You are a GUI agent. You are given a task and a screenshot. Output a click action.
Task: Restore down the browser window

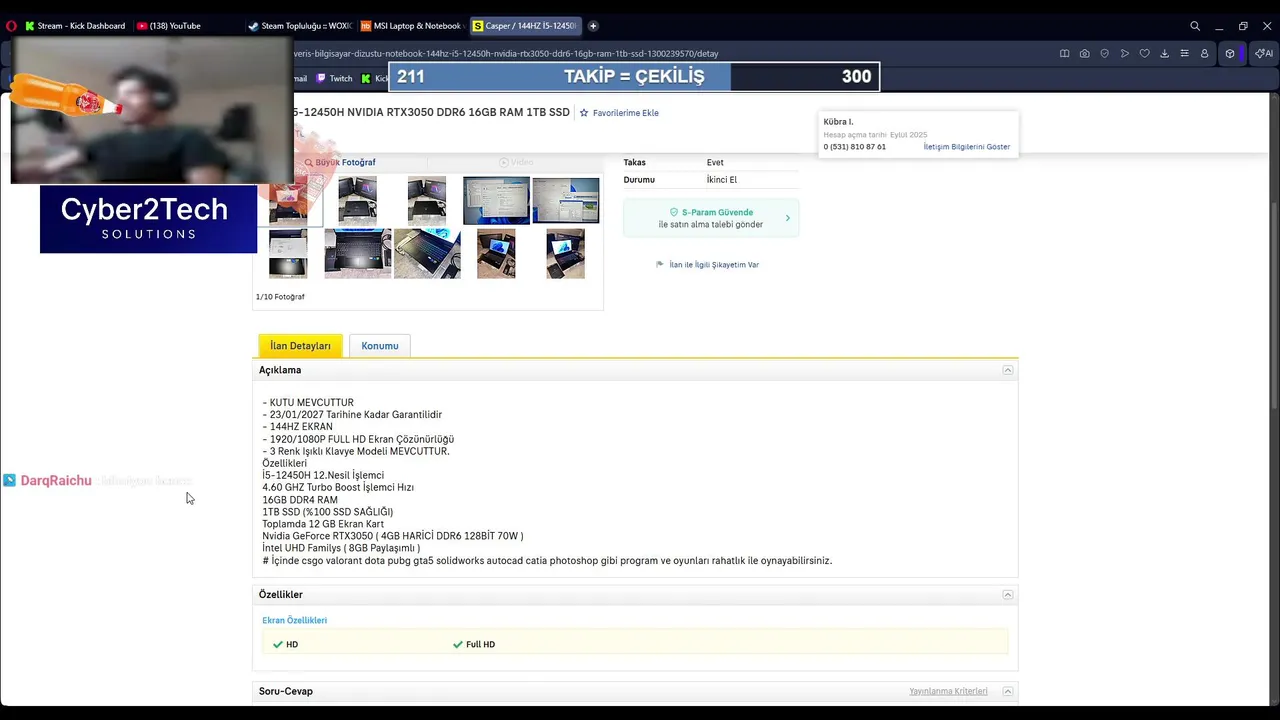(1243, 26)
